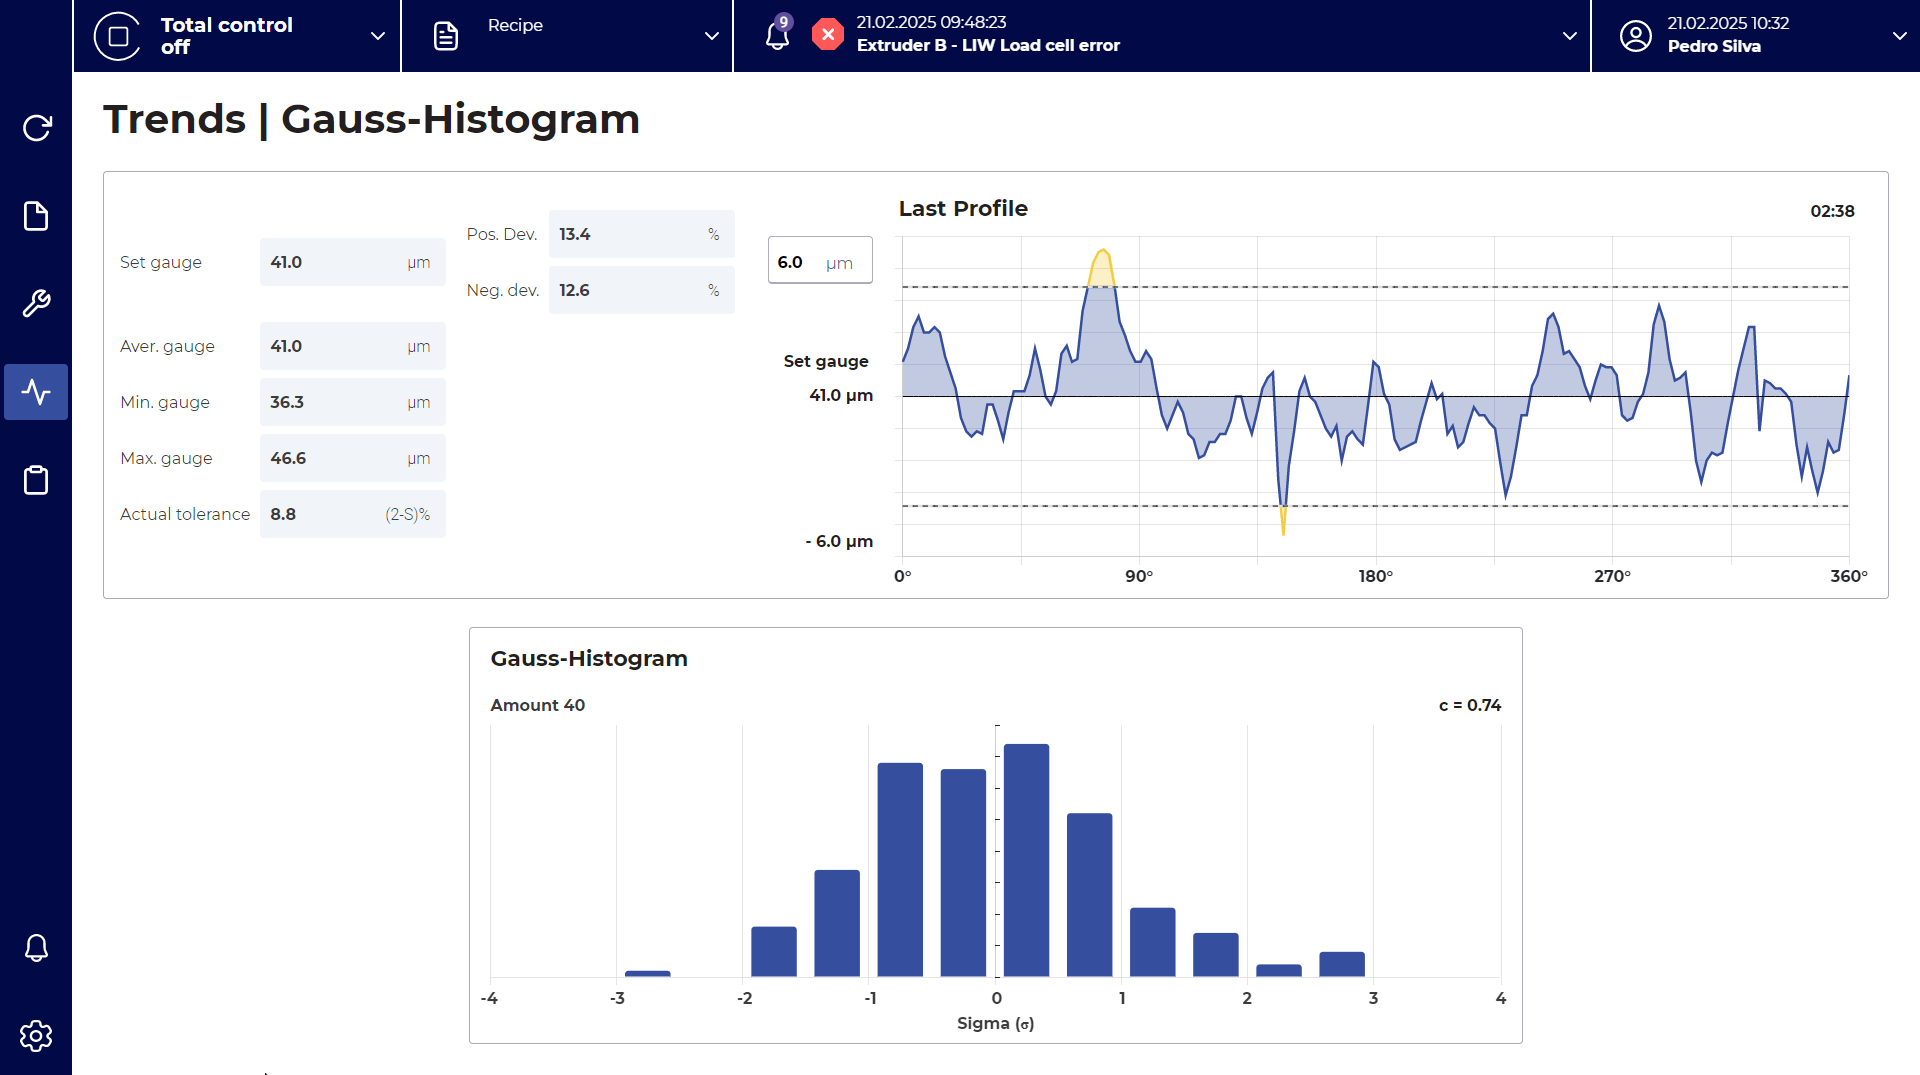The width and height of the screenshot is (1920, 1075).
Task: Click the red error X icon
Action: click(x=827, y=35)
